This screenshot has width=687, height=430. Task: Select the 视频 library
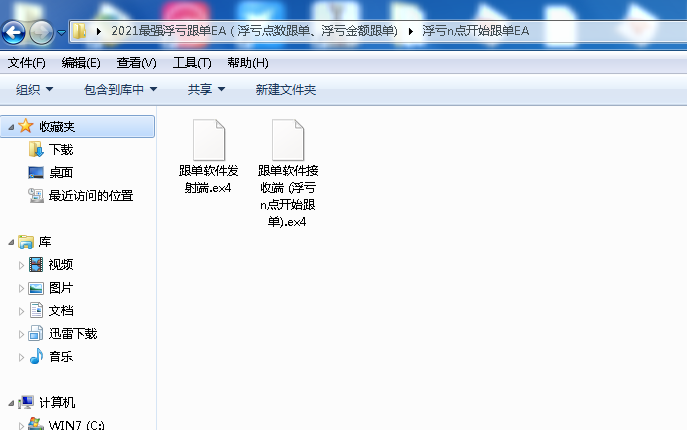(61, 265)
